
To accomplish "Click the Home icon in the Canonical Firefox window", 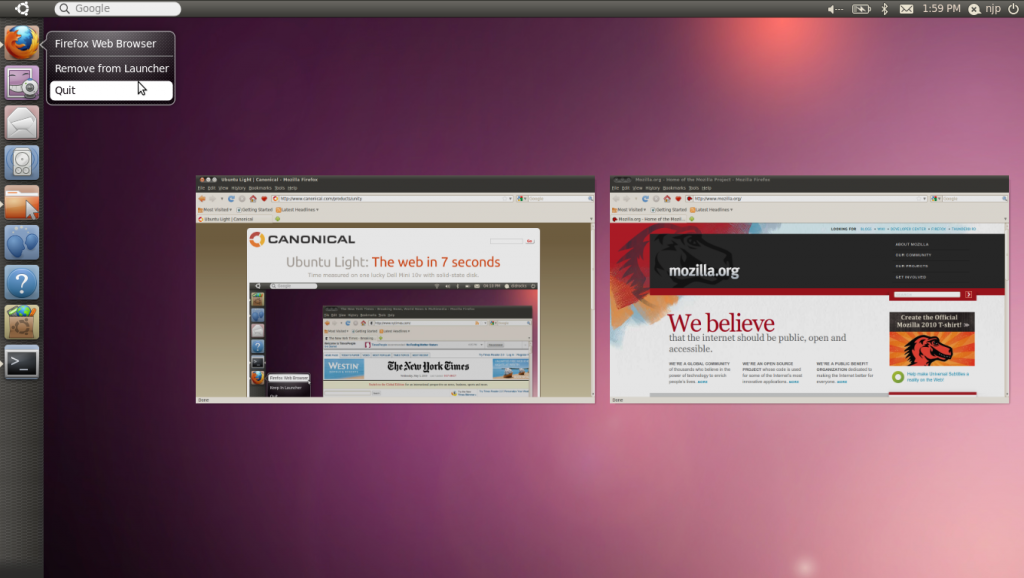I will 253,198.
